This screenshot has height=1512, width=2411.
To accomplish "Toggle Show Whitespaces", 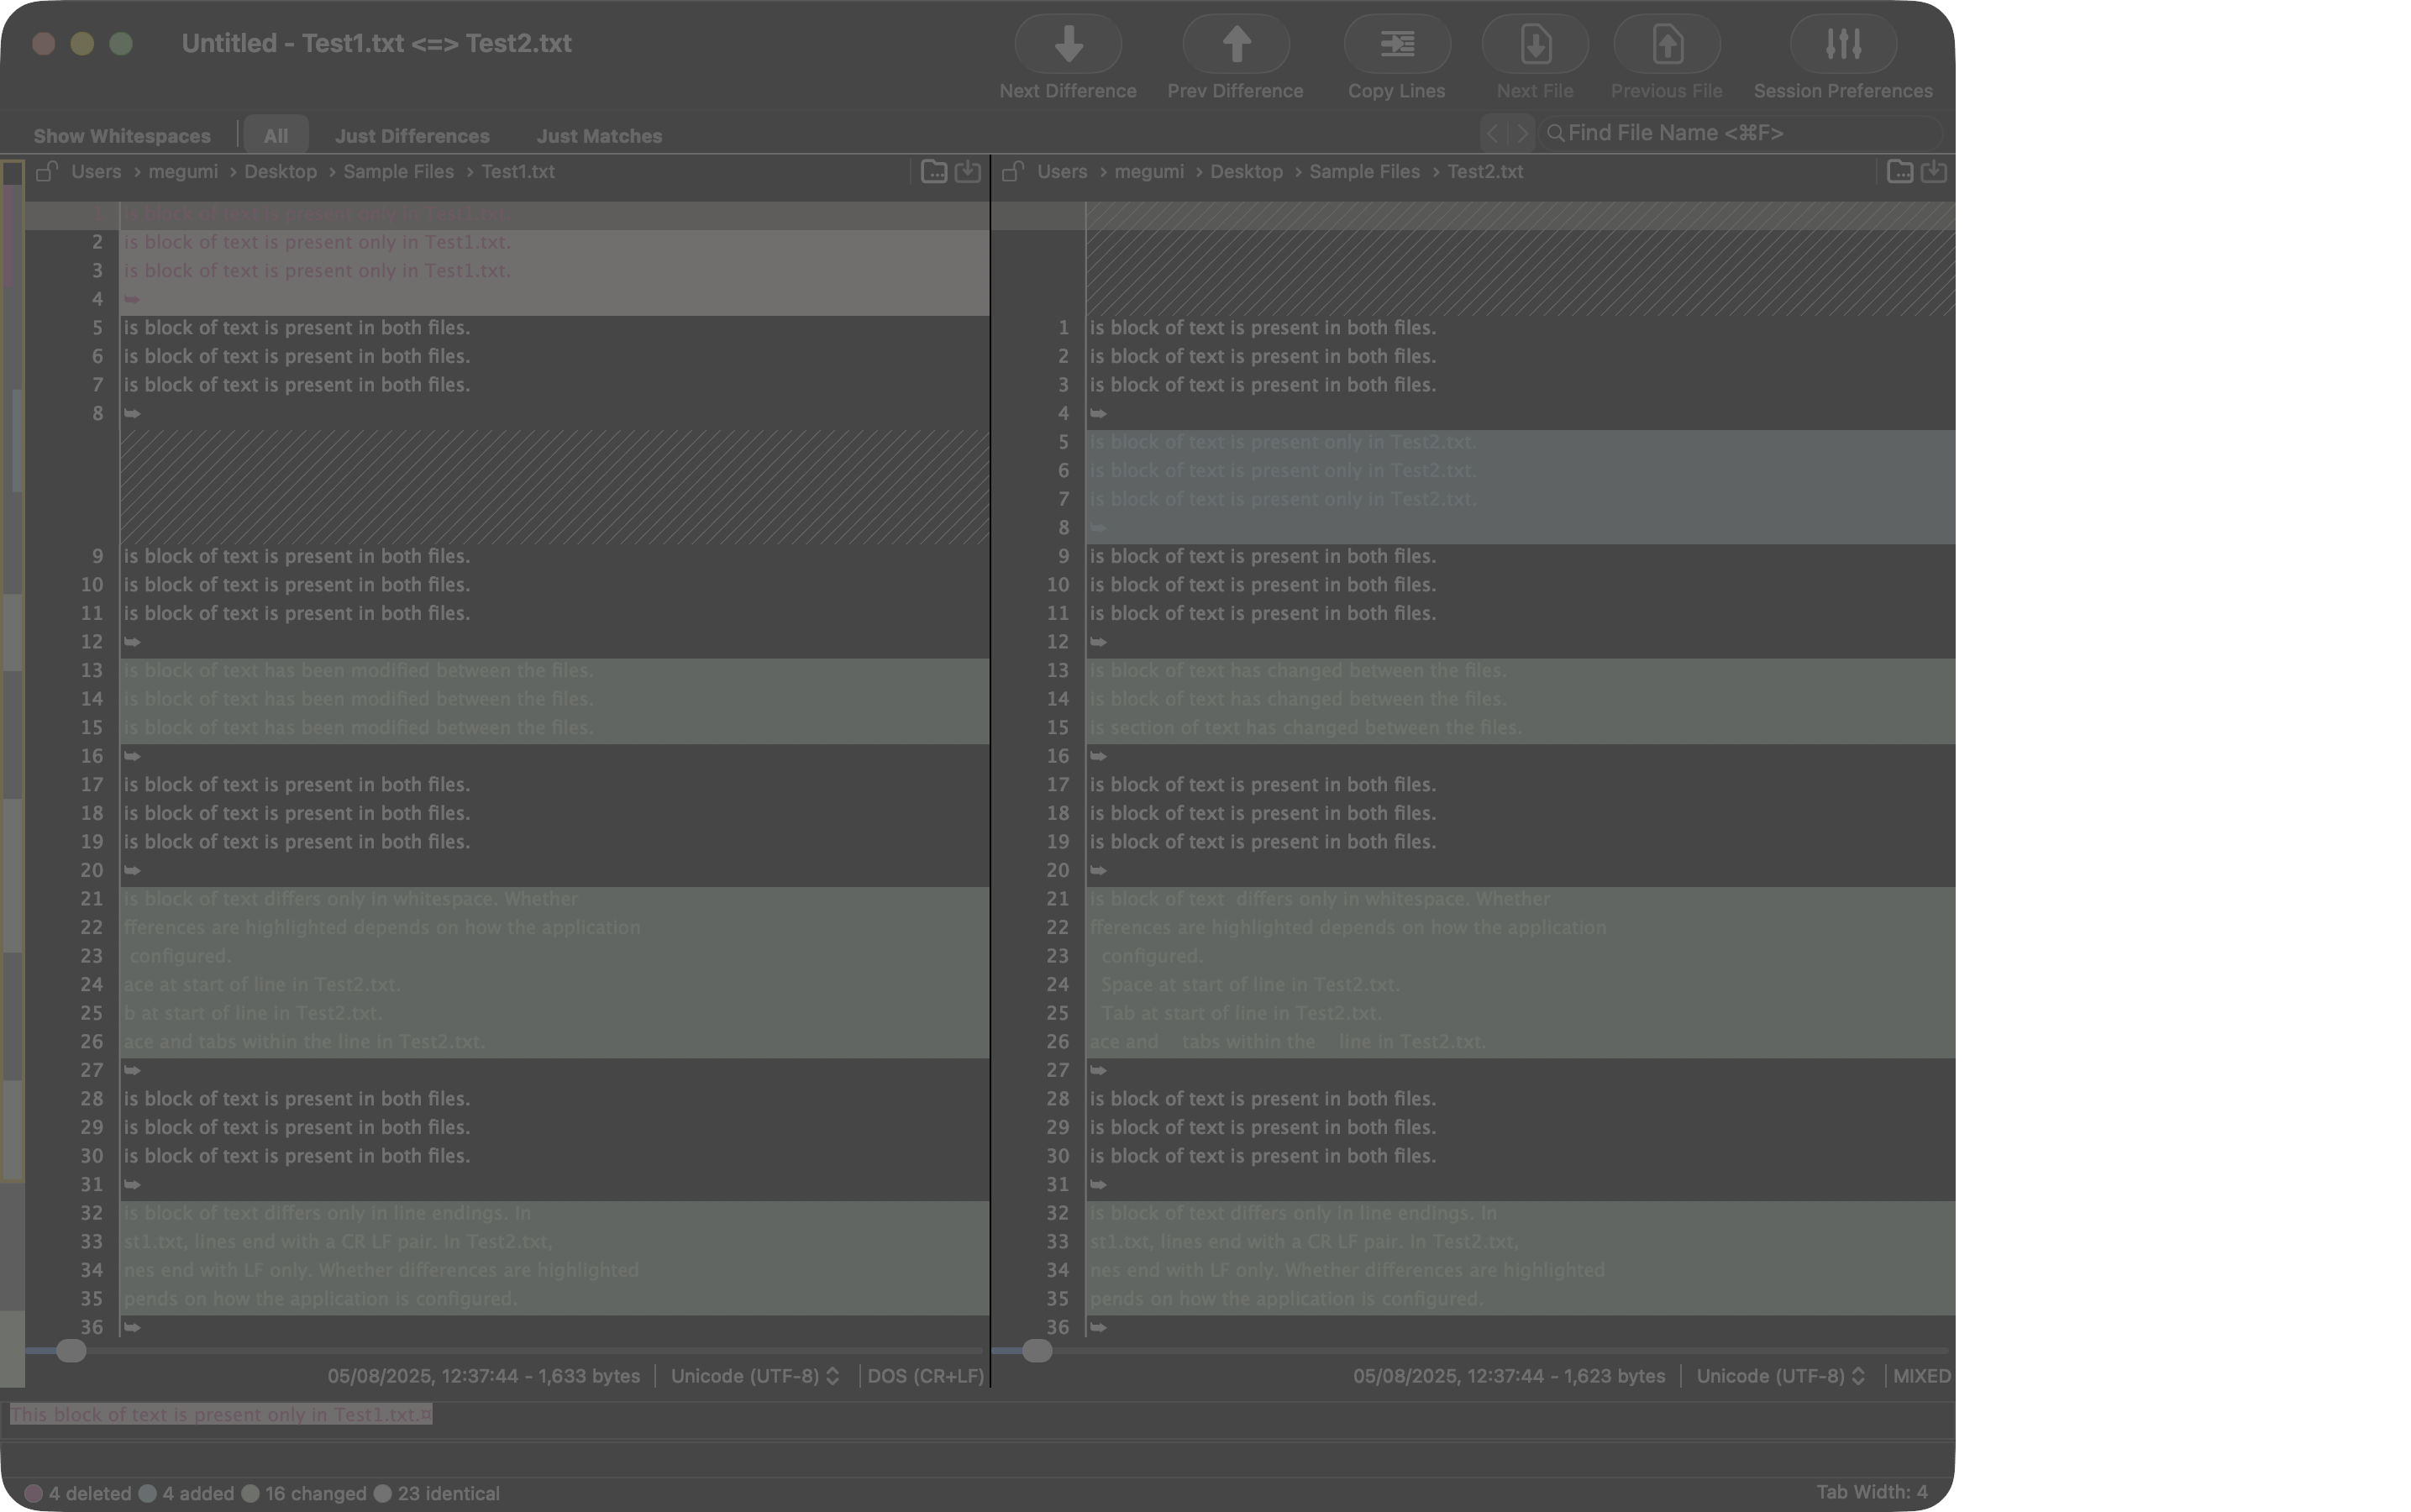I will pos(122,136).
